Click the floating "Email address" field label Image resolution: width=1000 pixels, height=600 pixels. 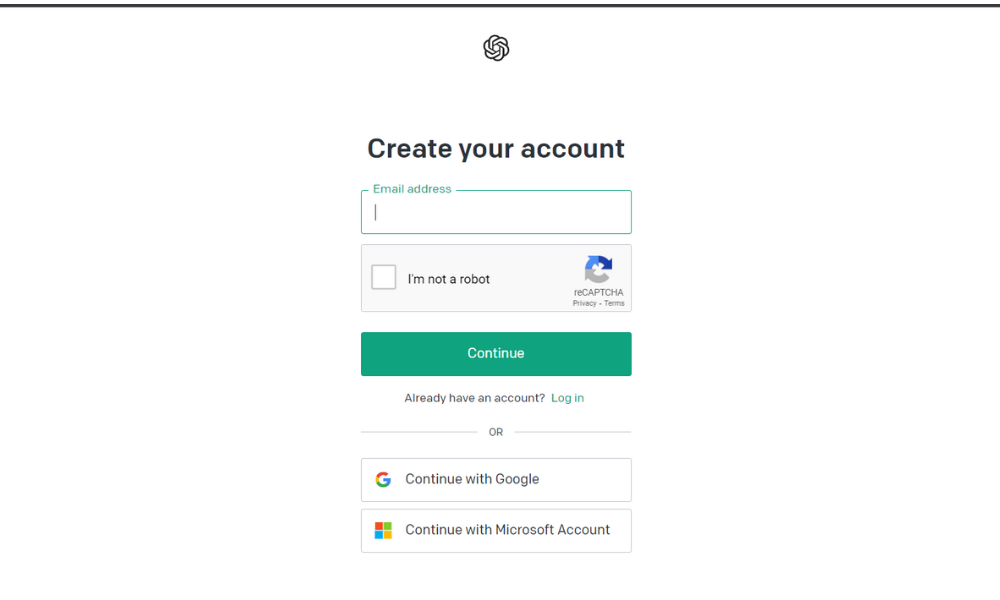(x=412, y=189)
